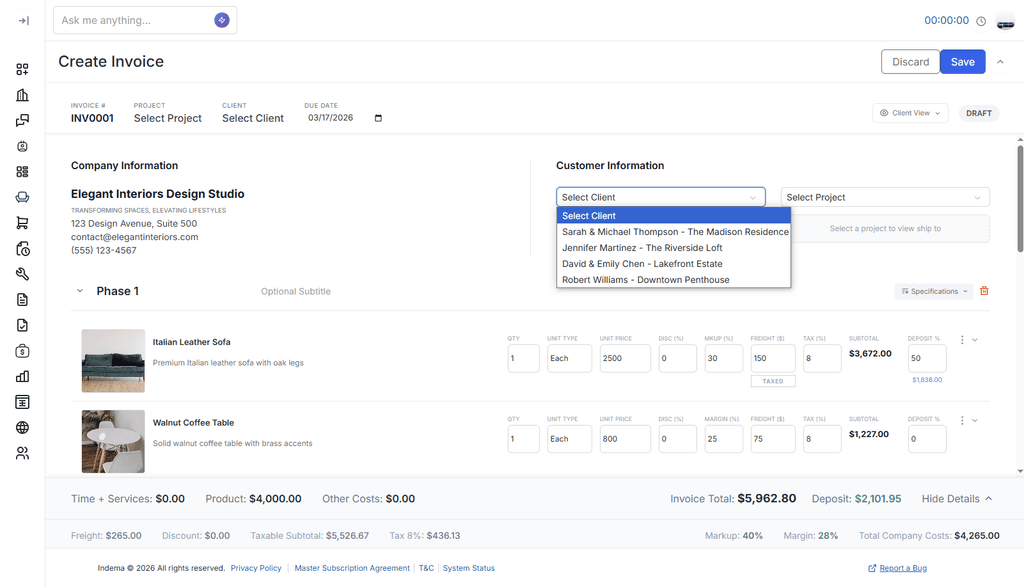Open the bar chart reports sidebar icon

(x=23, y=375)
